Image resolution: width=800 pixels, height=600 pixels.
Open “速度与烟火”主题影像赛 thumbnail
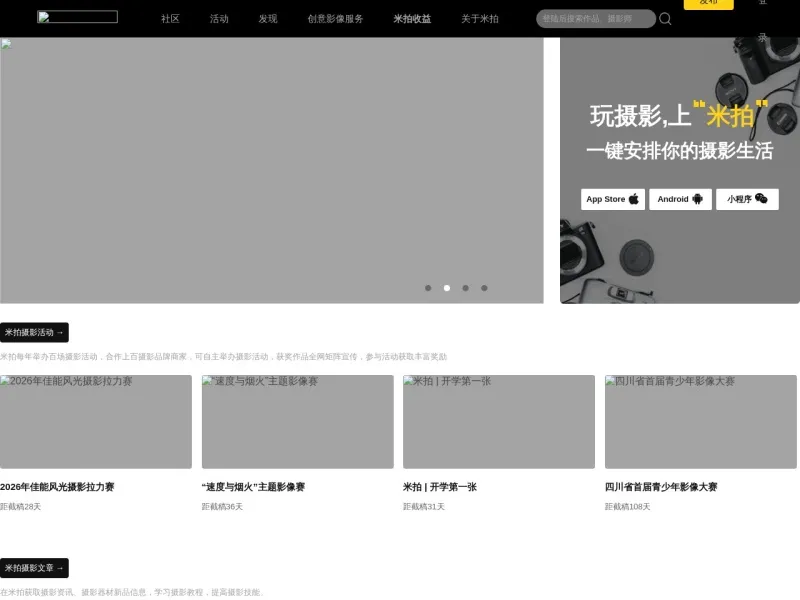pyautogui.click(x=297, y=422)
